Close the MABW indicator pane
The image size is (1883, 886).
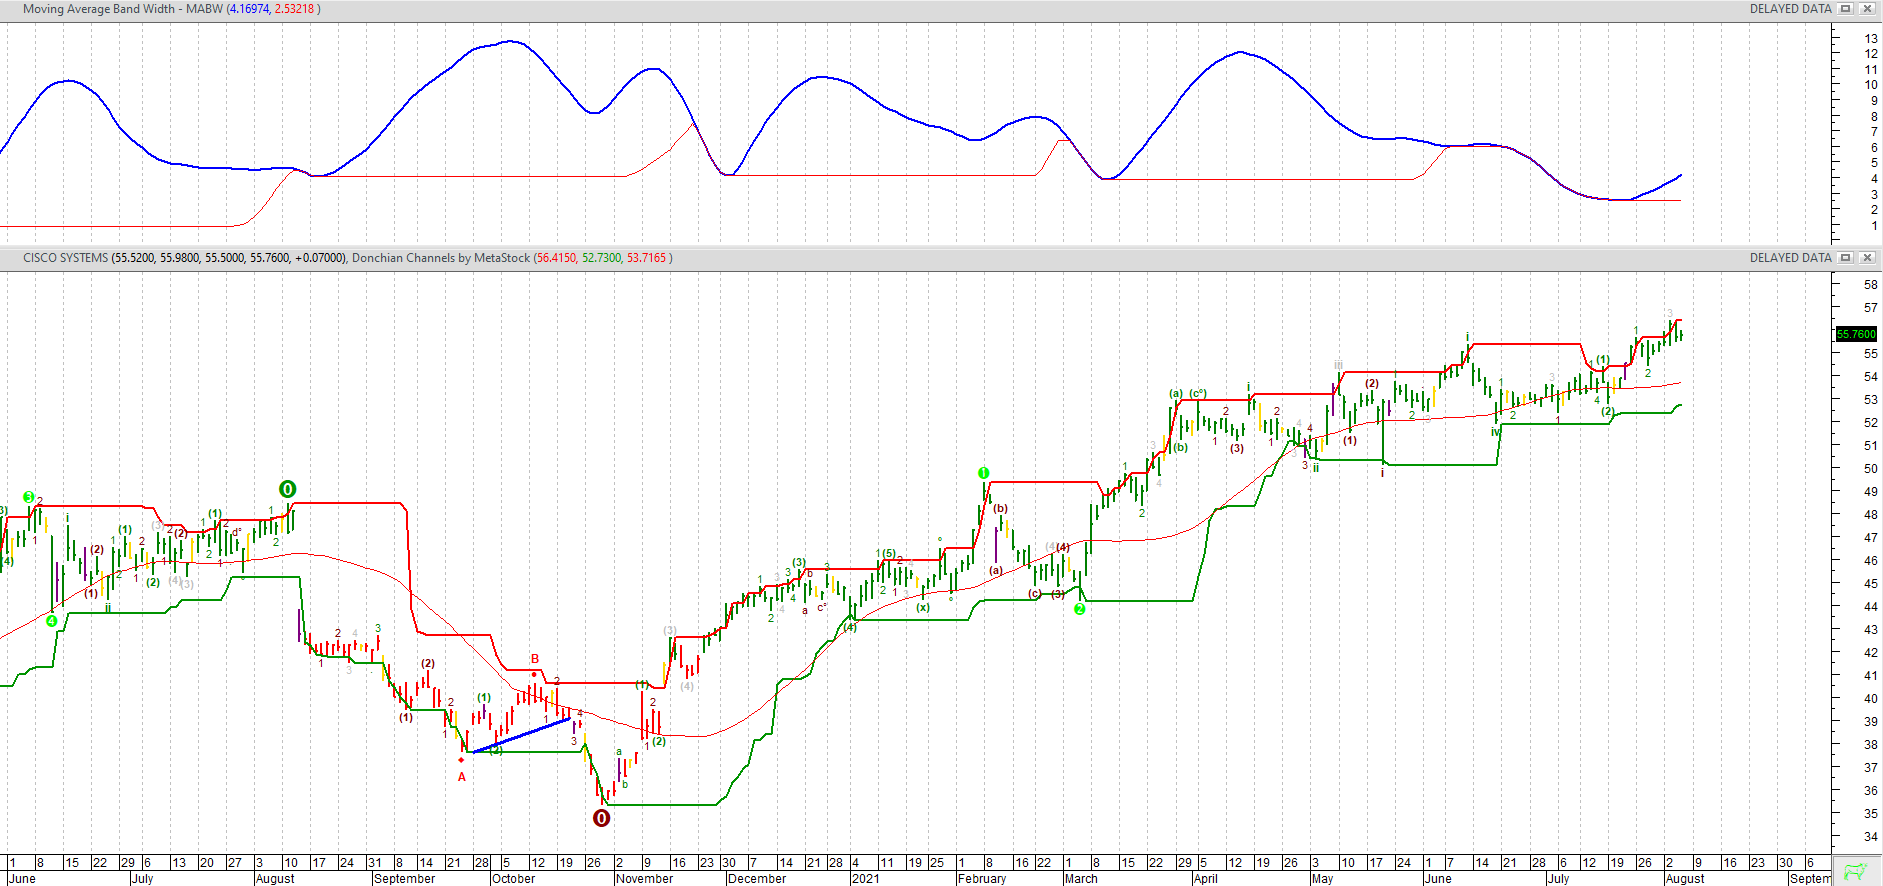1866,9
